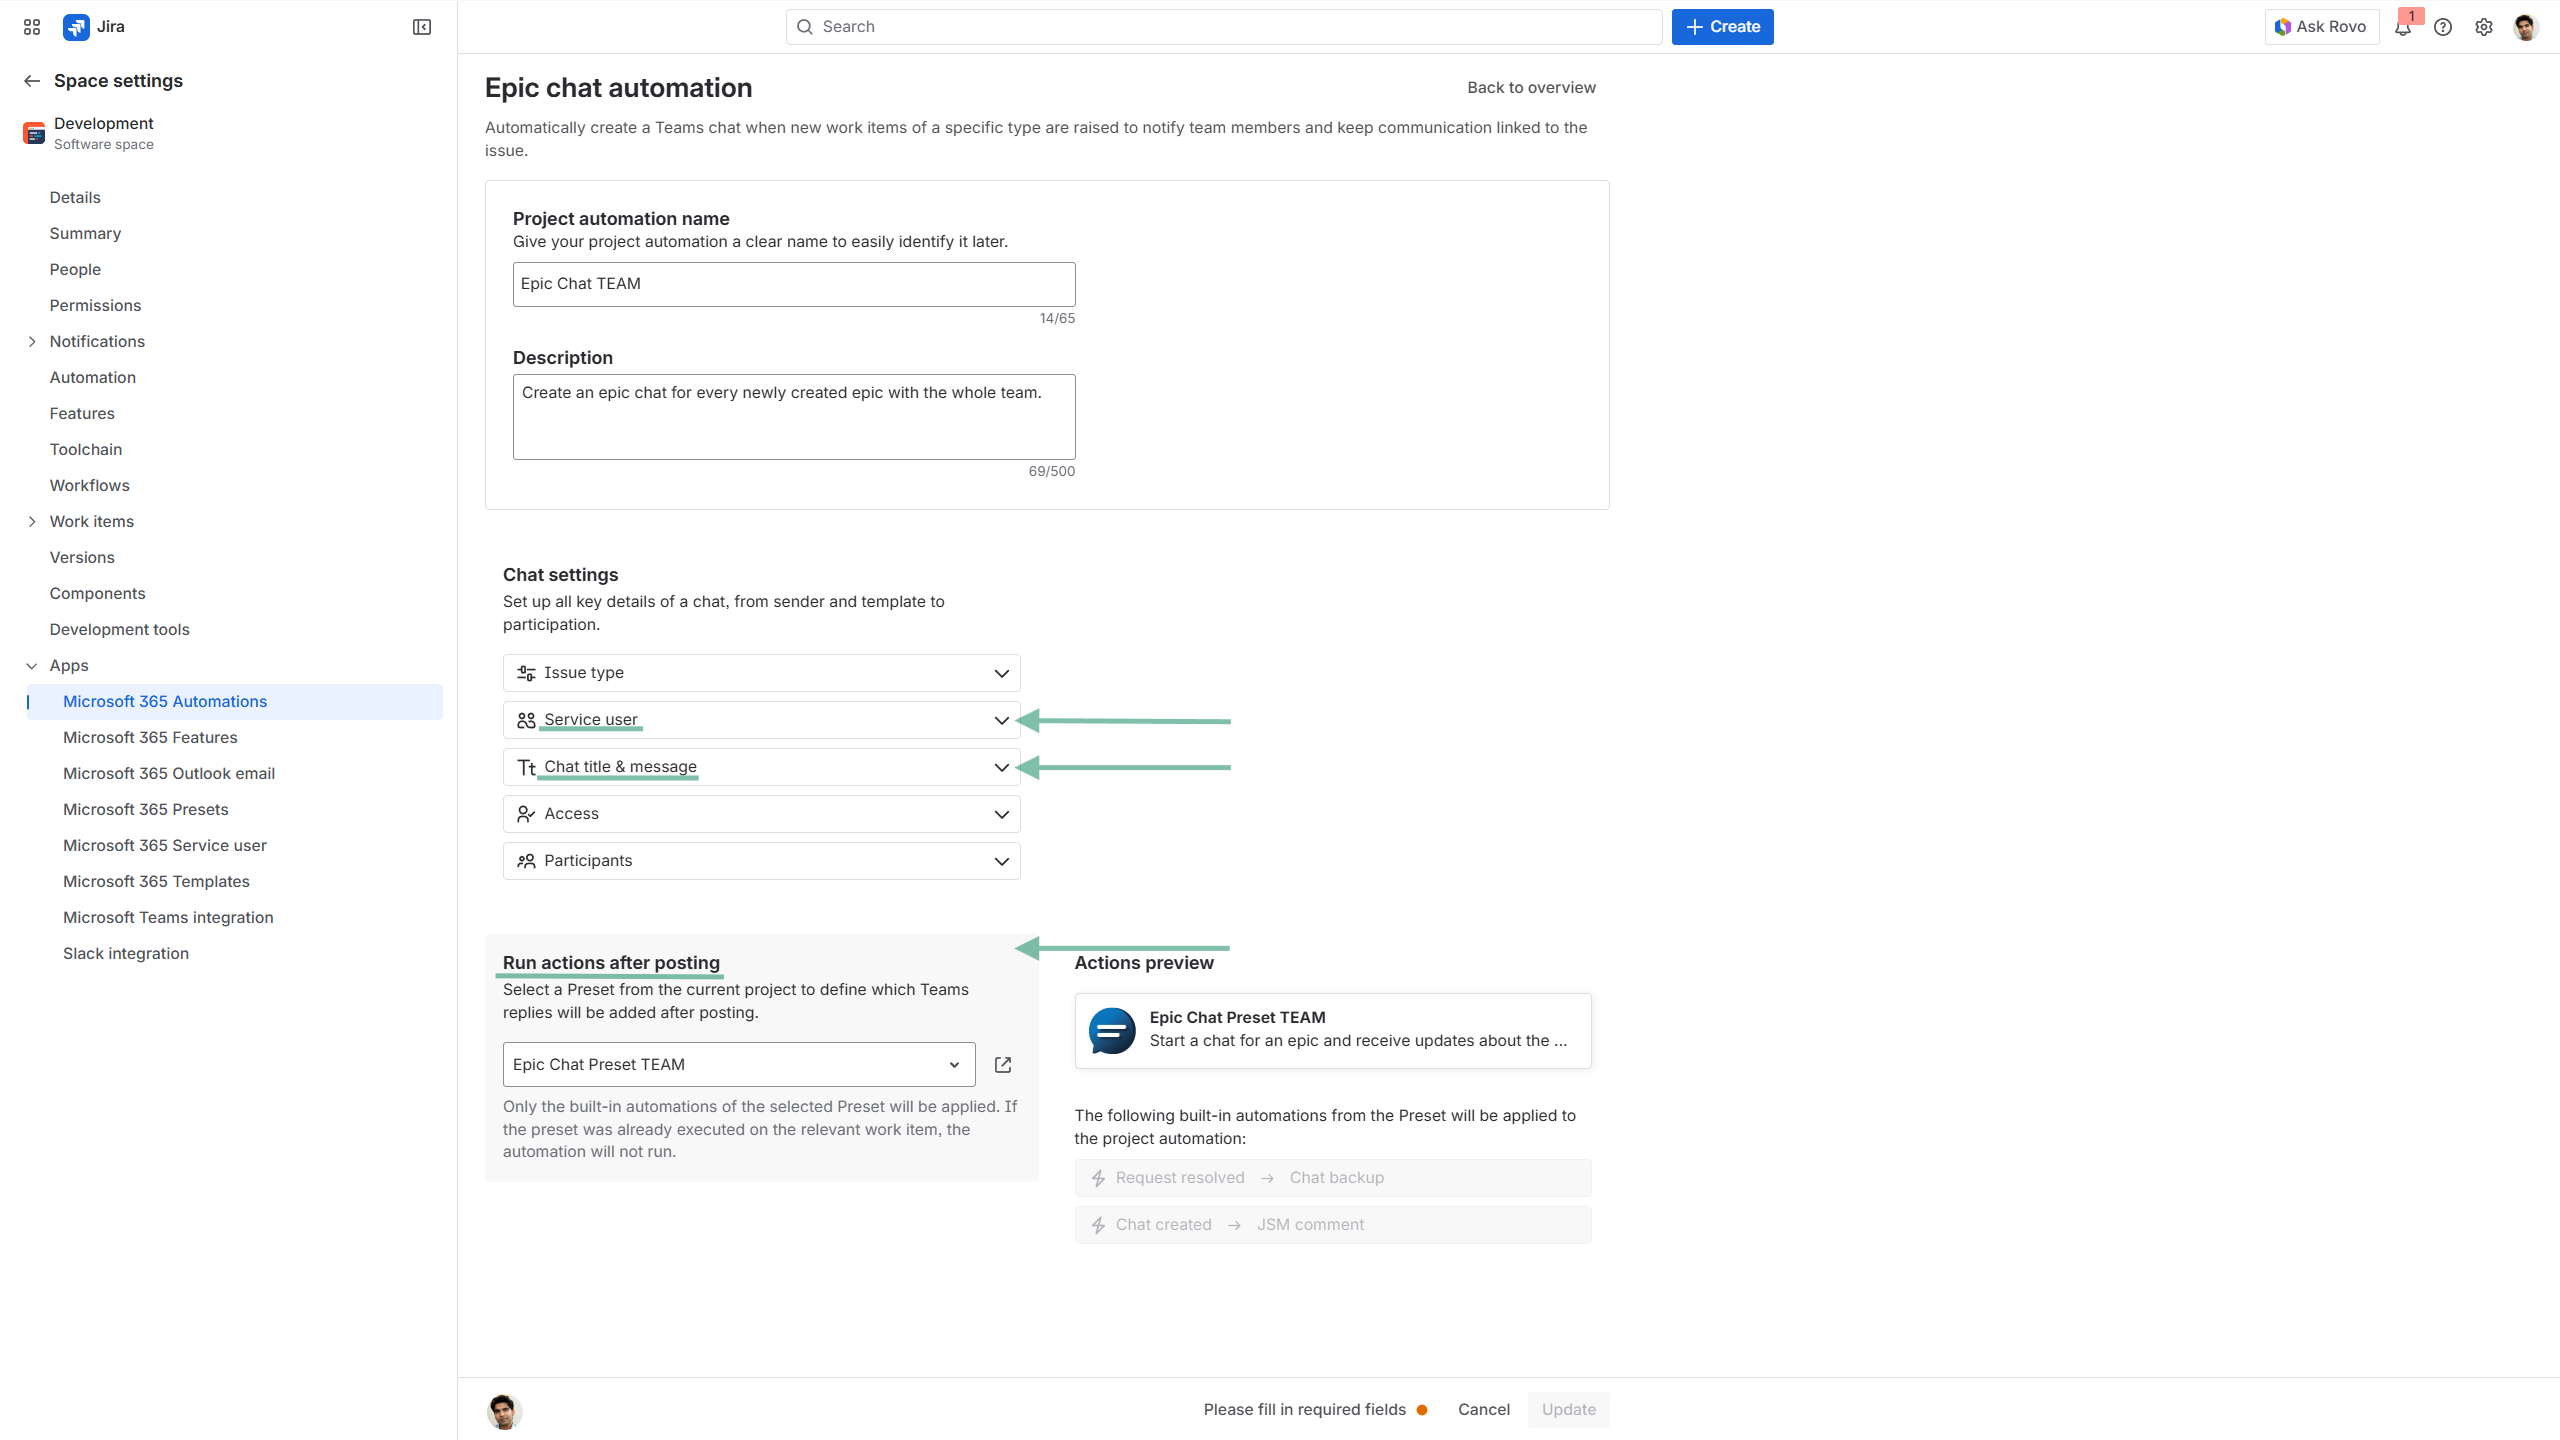This screenshot has width=2560, height=1440.
Task: Open the Epic Chat Preset TEAM dropdown
Action: [738, 1065]
